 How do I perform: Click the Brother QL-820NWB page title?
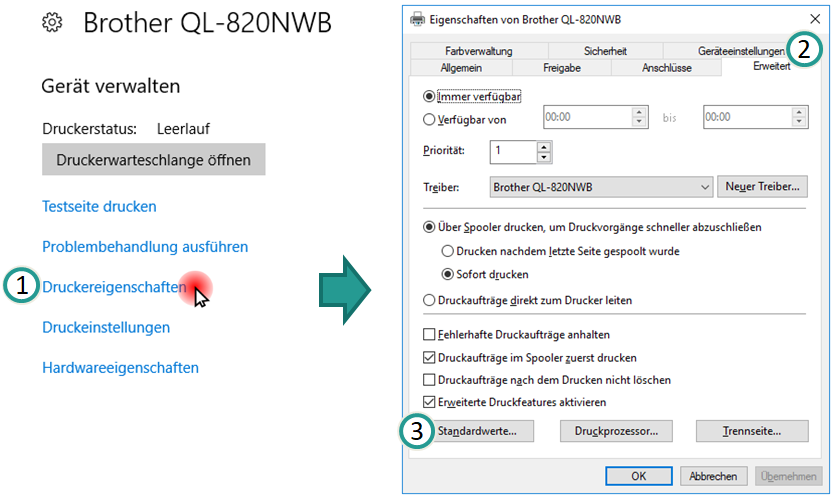tap(208, 23)
